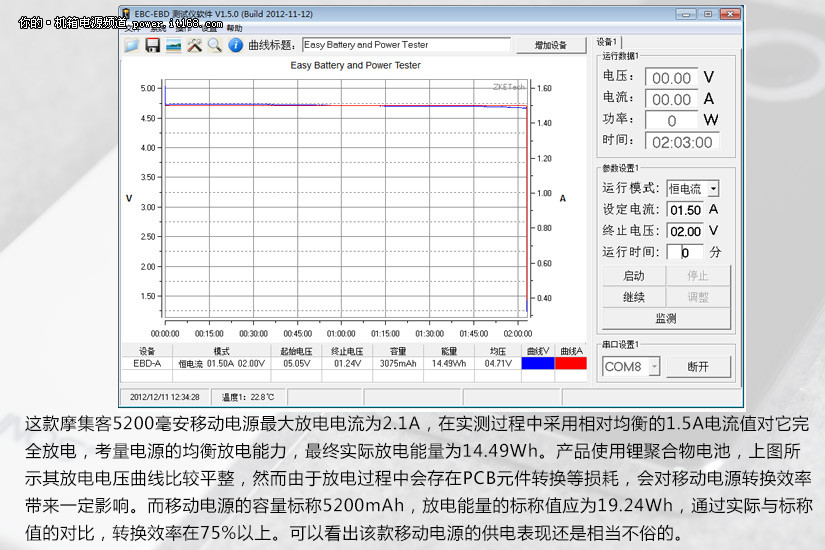Image resolution: width=825 pixels, height=550 pixels.
Task: Click the EBC-EBD app icon in title bar
Action: click(x=126, y=13)
